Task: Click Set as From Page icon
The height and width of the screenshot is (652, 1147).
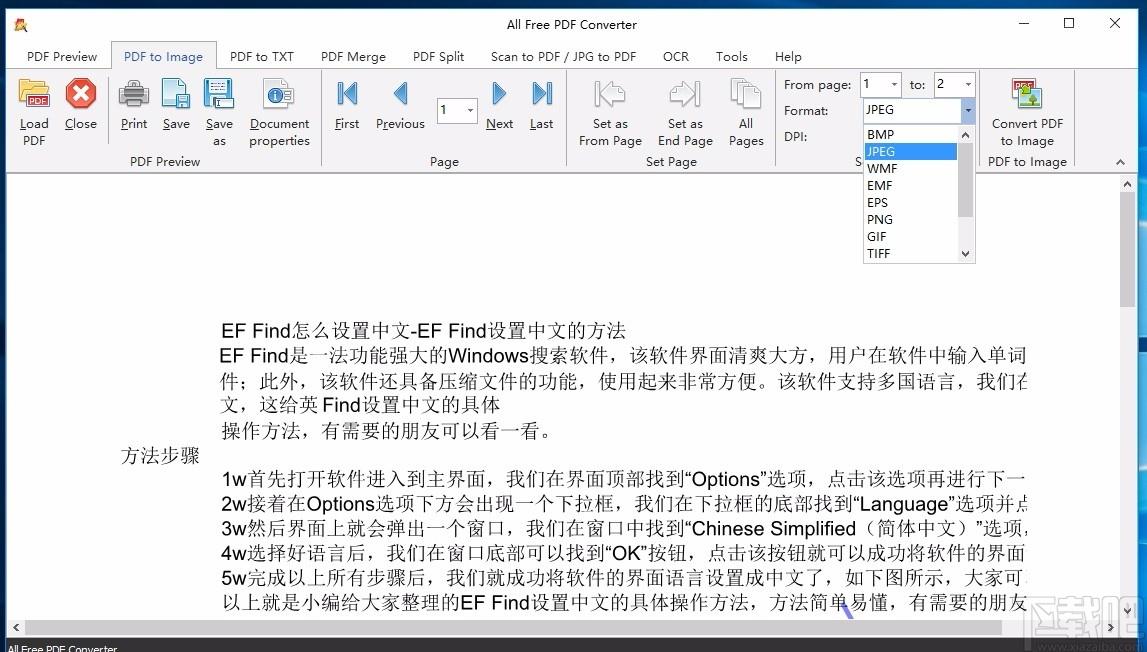Action: click(x=609, y=94)
